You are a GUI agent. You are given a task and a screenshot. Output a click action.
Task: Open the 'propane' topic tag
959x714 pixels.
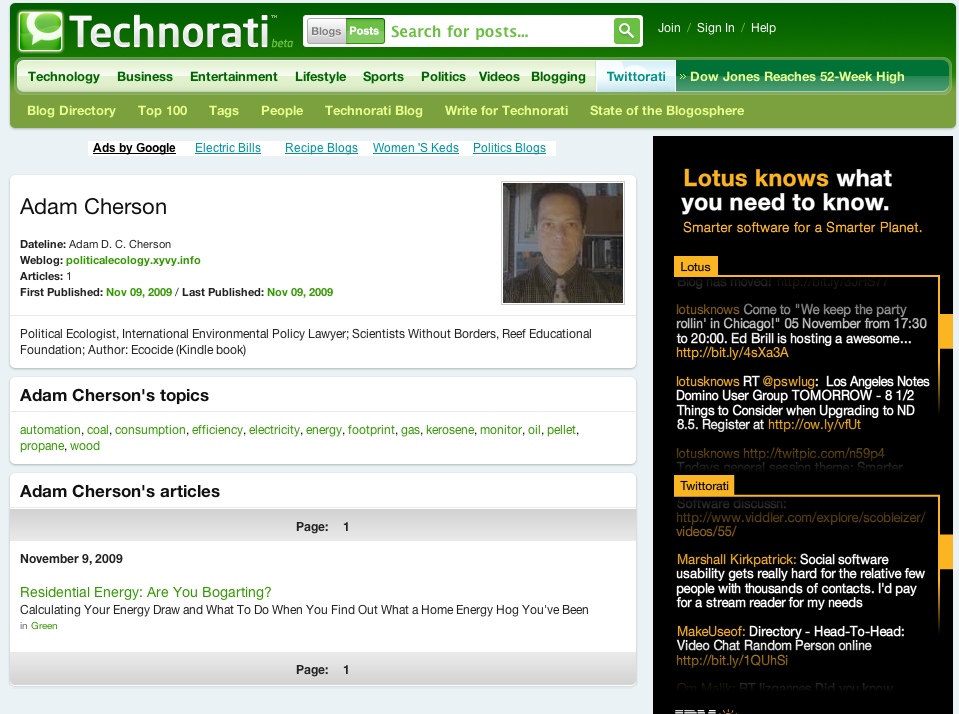tap(42, 446)
